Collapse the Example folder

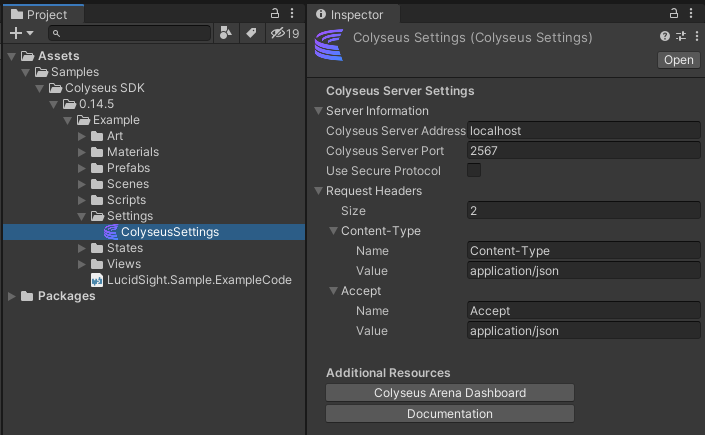68,120
